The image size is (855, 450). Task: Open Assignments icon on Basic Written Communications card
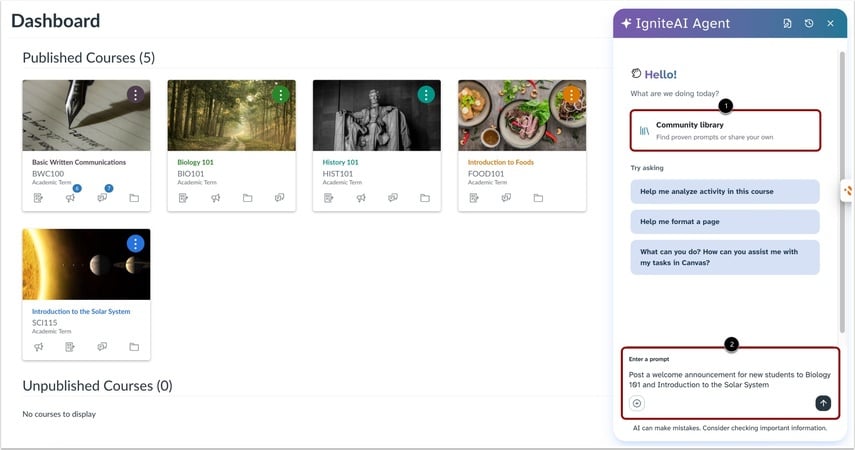coord(38,198)
